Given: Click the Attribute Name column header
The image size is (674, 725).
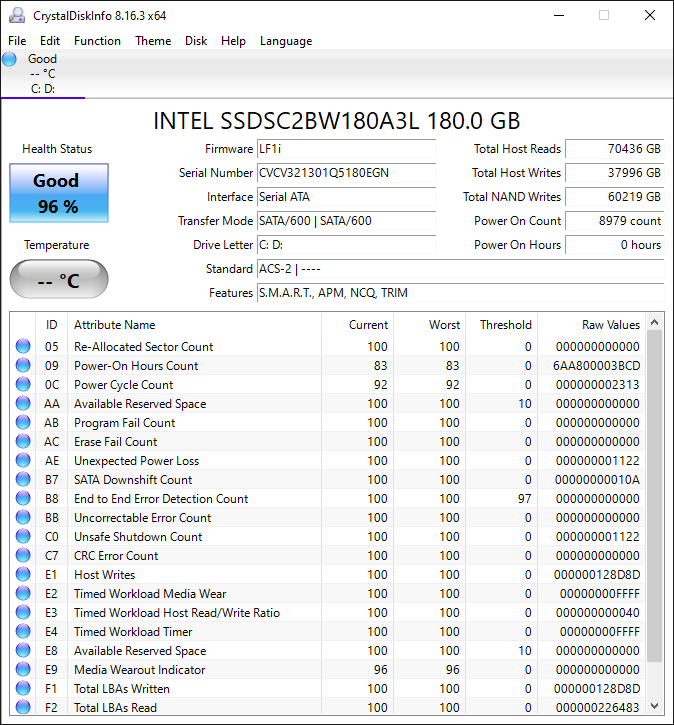Looking at the screenshot, I should click(194, 325).
